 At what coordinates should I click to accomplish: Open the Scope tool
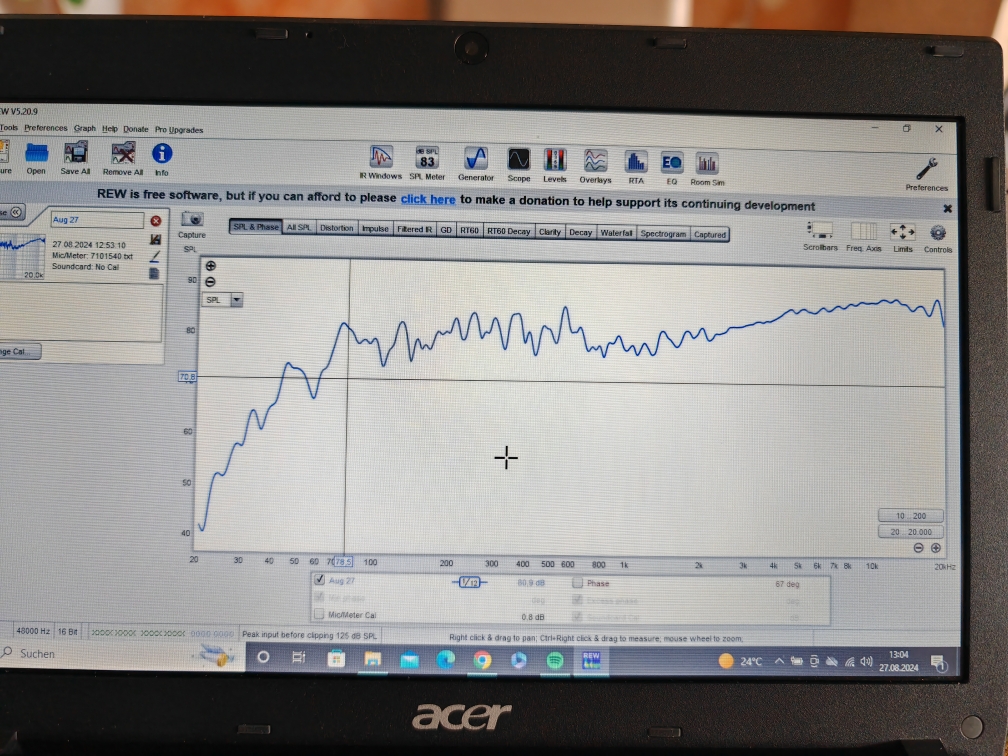(x=518, y=160)
